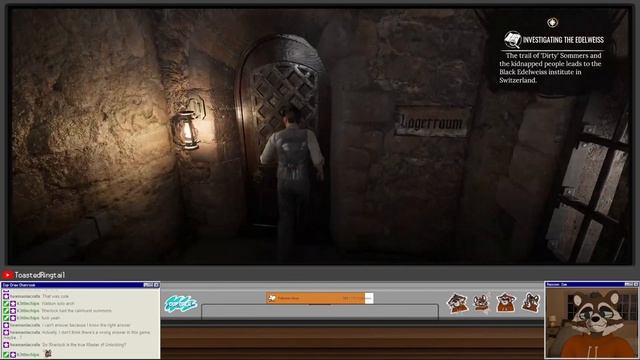Click the webcam window title bar
This screenshot has height=360, width=640.
tap(592, 284)
